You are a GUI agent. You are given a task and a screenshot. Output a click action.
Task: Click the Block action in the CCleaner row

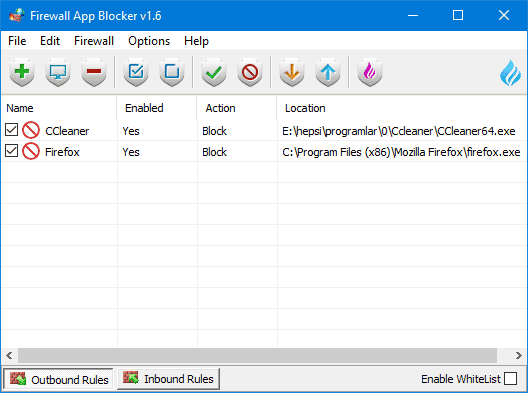pyautogui.click(x=214, y=131)
